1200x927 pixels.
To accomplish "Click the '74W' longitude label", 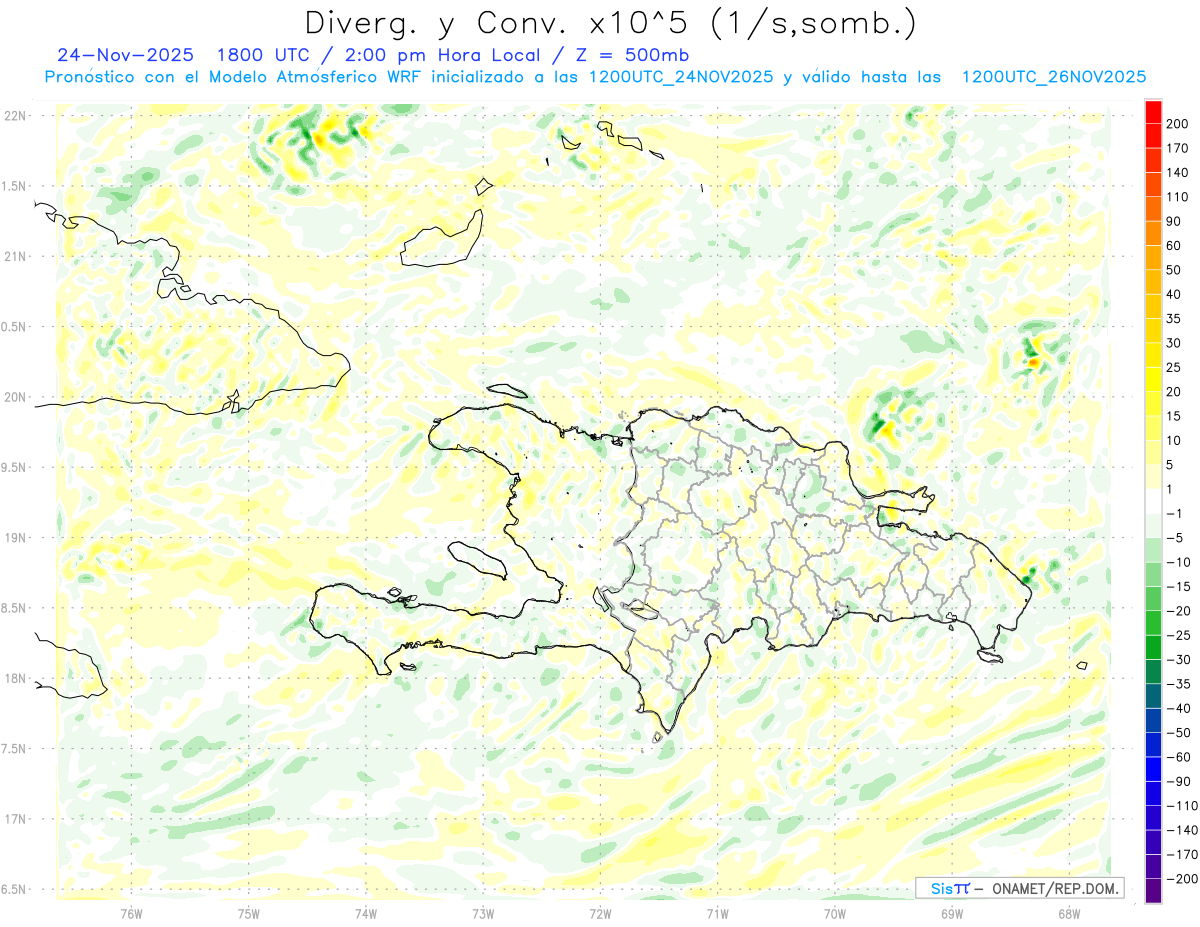I will tap(365, 913).
